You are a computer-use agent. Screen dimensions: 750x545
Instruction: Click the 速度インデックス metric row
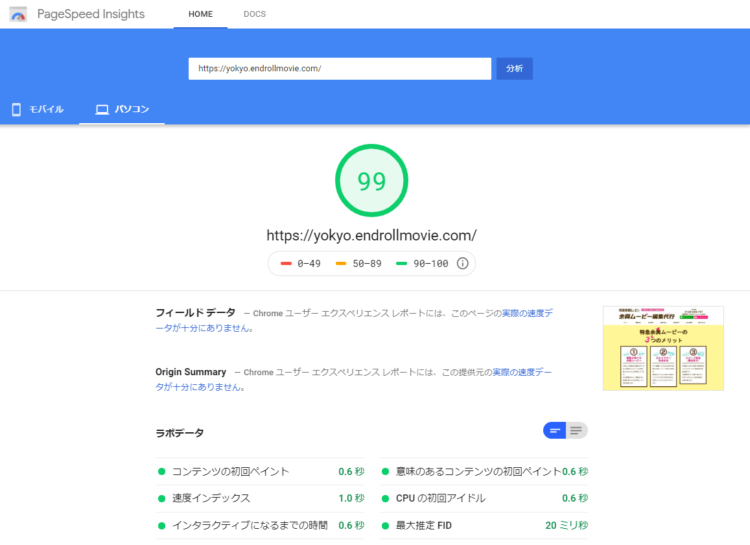pos(260,498)
